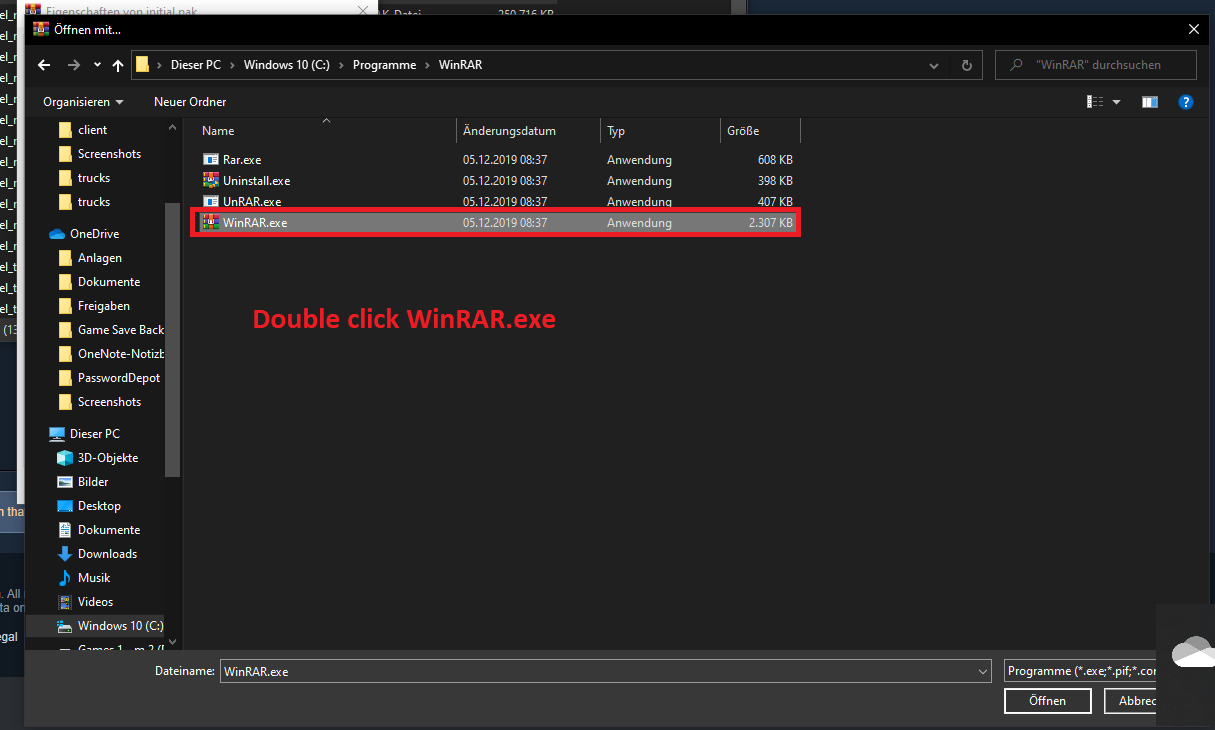
Task: Select OneDrive in navigation pane
Action: pyautogui.click(x=94, y=234)
